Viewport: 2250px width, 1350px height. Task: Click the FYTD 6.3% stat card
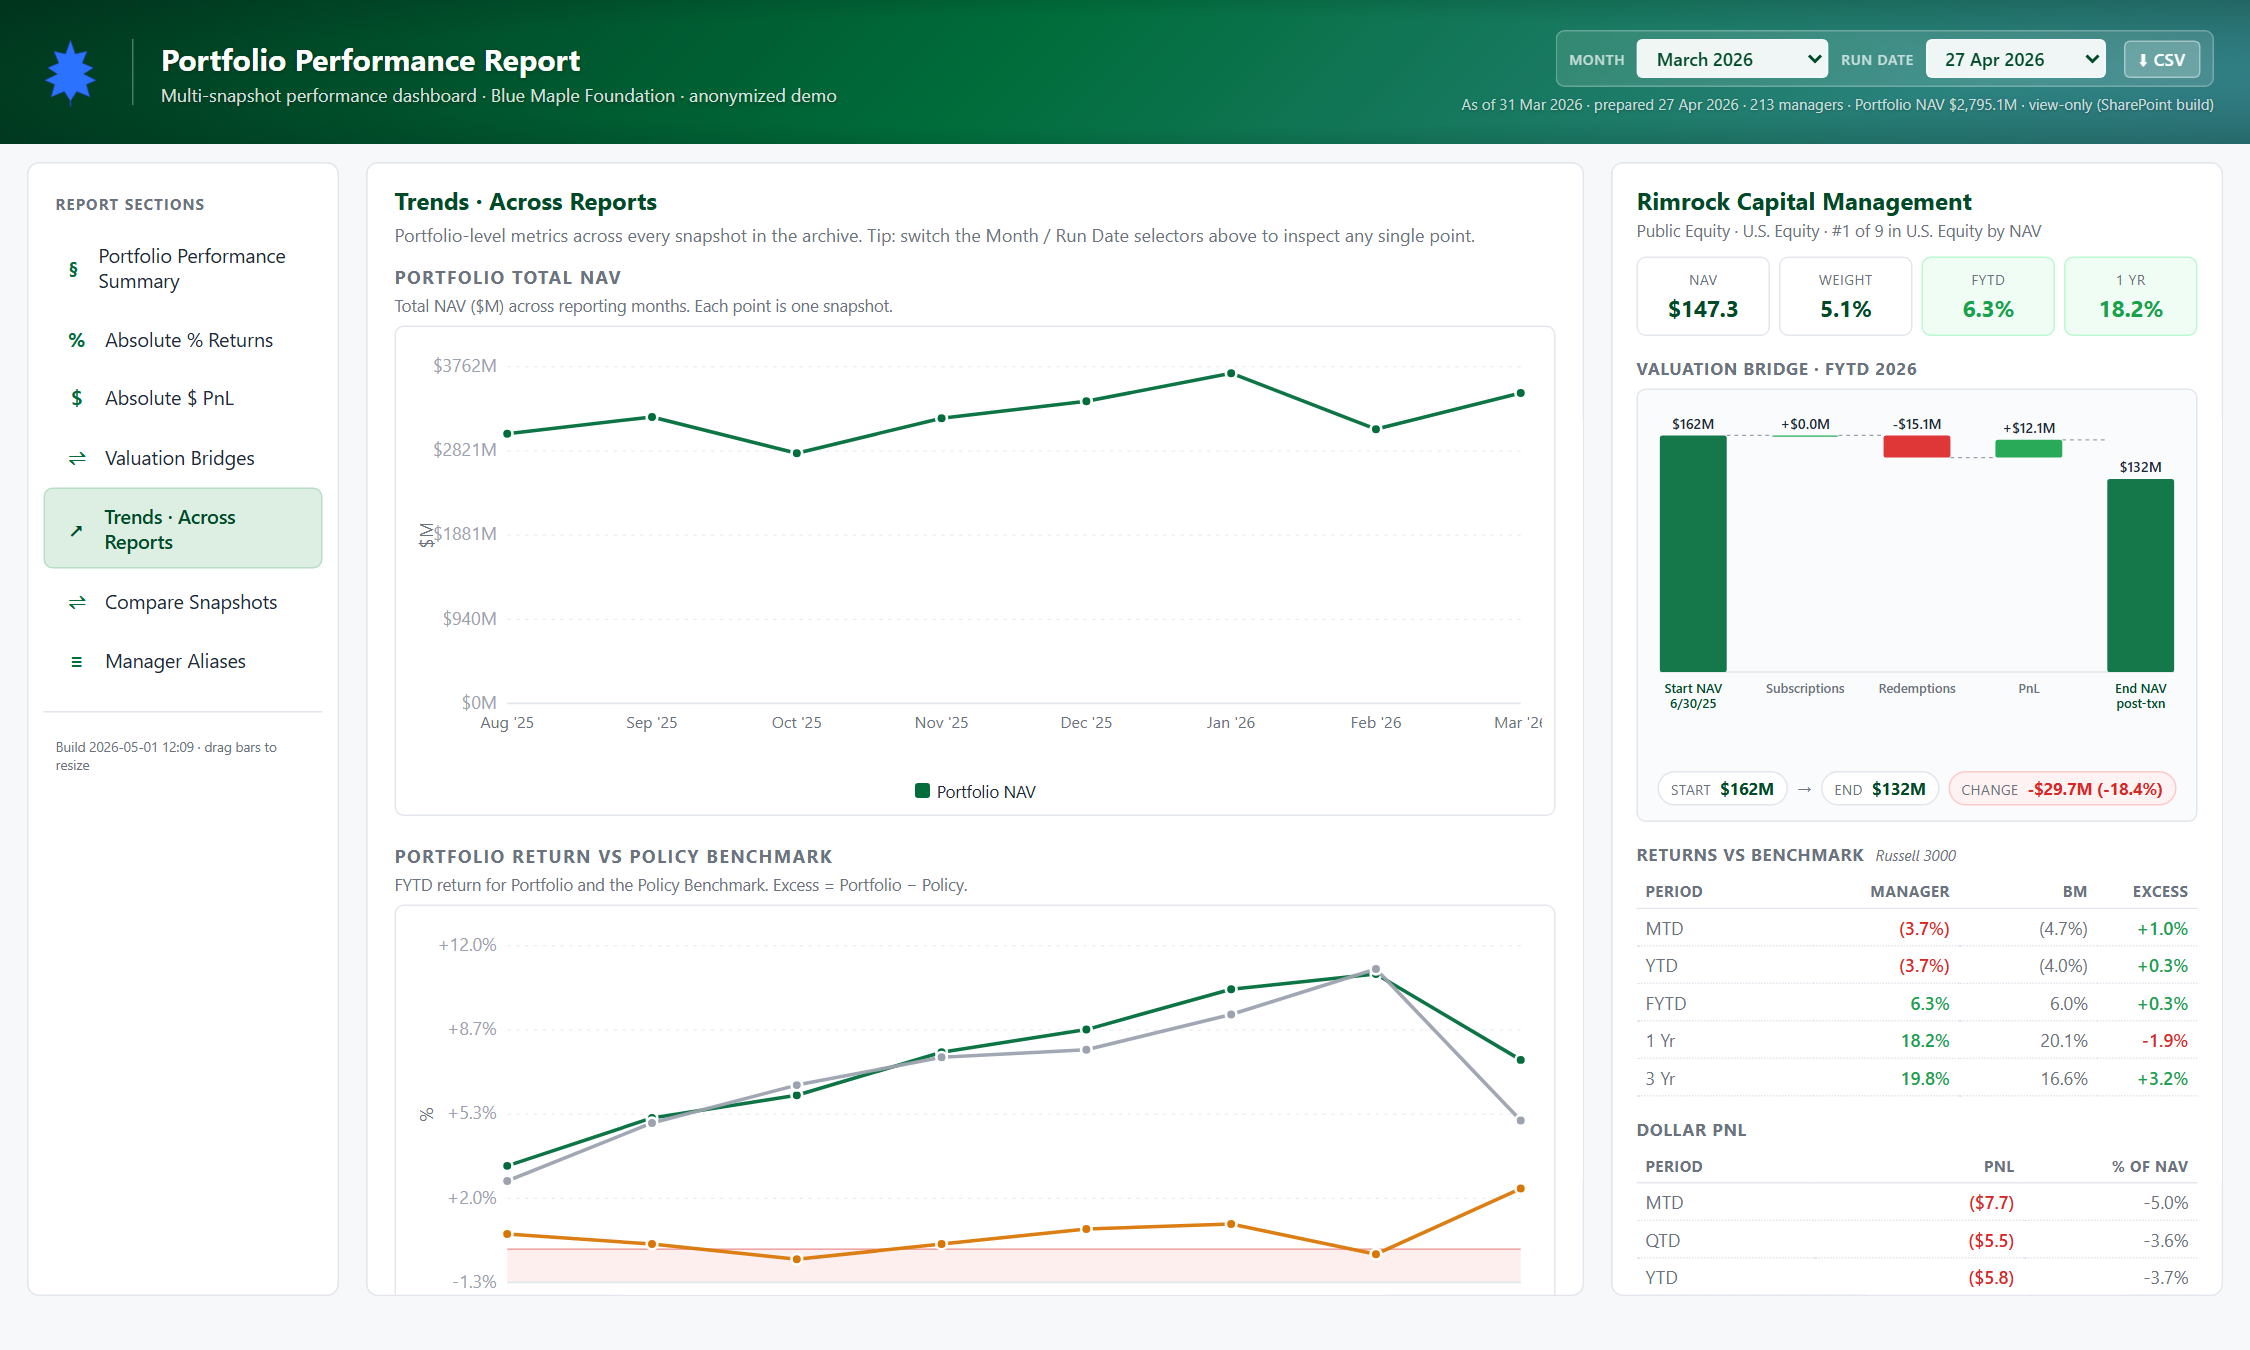pyautogui.click(x=1988, y=296)
